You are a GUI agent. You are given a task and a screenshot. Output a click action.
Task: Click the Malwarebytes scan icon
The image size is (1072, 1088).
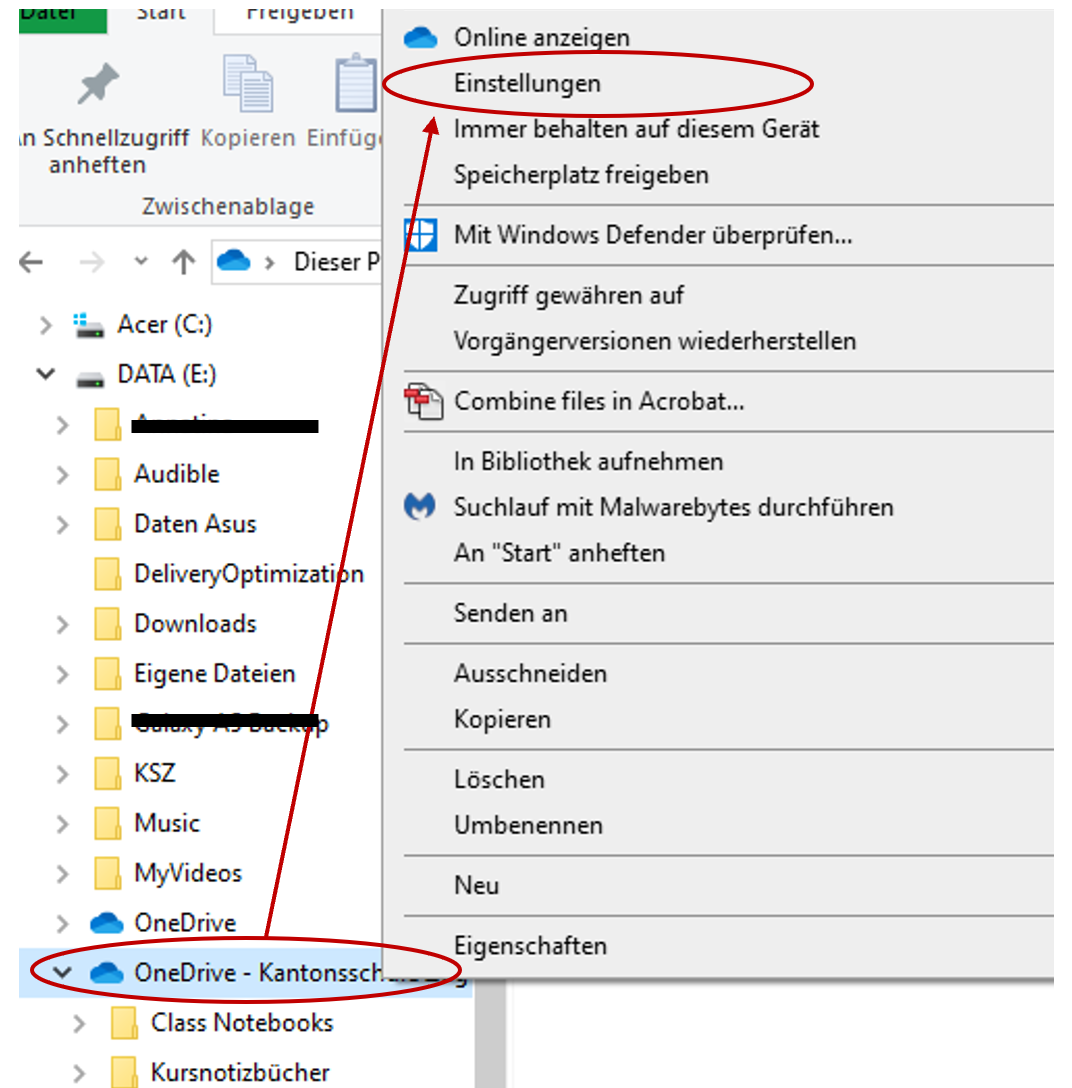click(420, 507)
